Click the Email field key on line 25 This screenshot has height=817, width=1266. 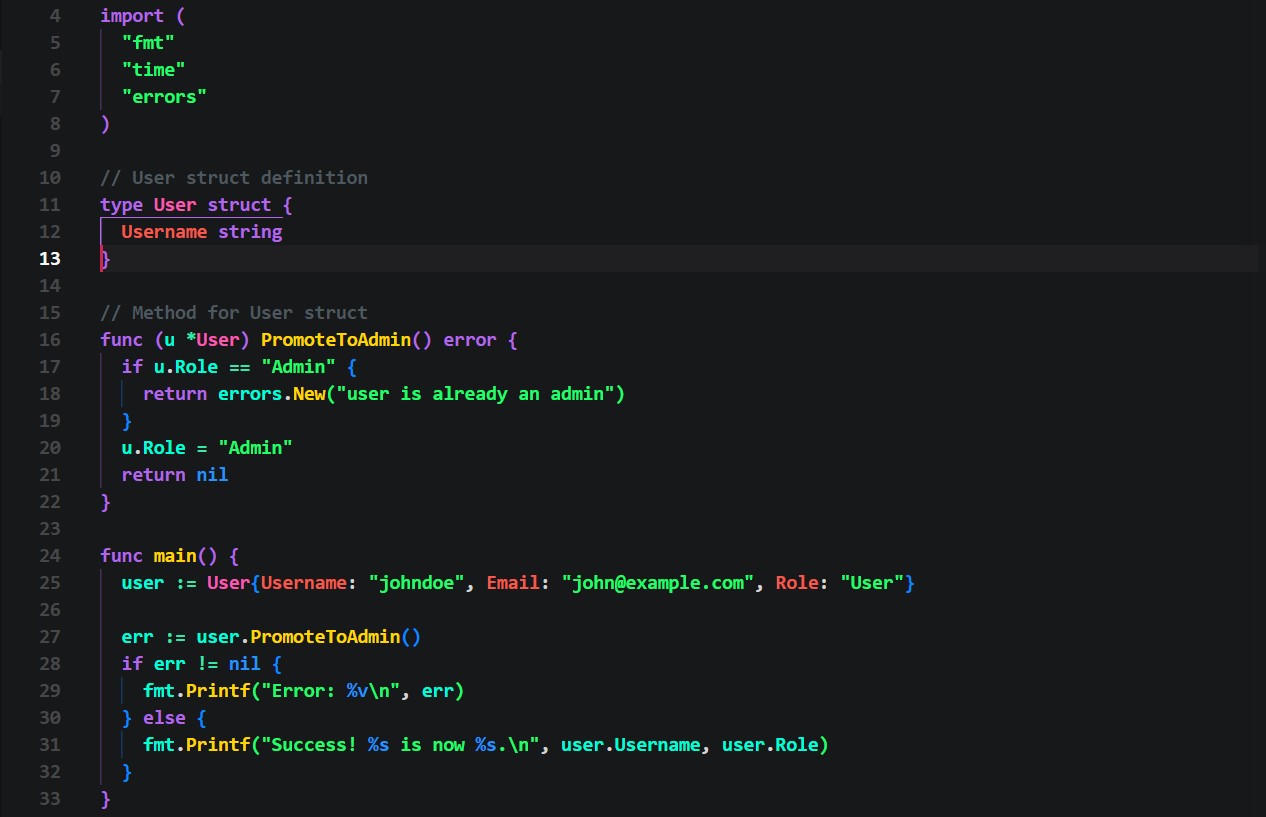[513, 582]
